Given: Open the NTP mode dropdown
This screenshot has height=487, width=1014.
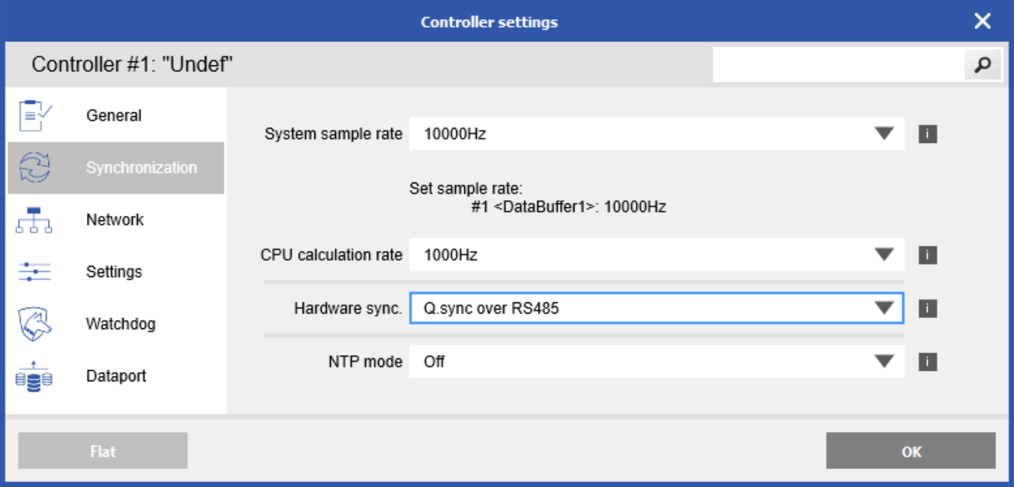Looking at the screenshot, I should [x=883, y=361].
